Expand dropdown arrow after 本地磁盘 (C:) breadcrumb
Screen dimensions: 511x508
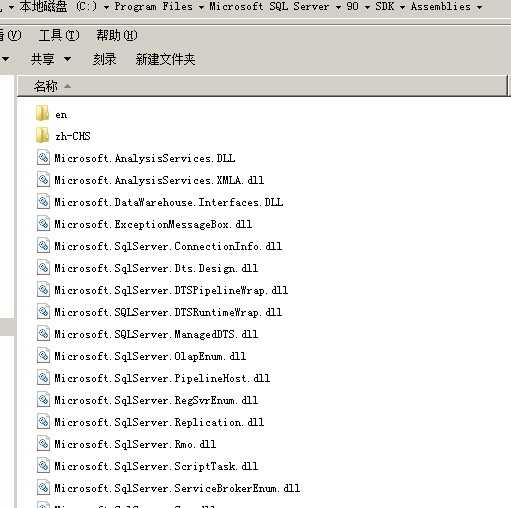click(106, 7)
